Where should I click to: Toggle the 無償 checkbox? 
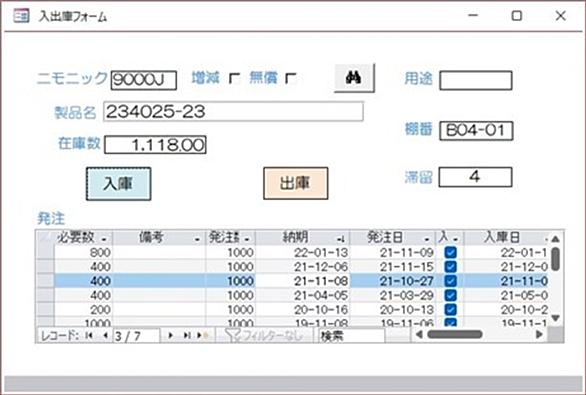click(x=291, y=78)
